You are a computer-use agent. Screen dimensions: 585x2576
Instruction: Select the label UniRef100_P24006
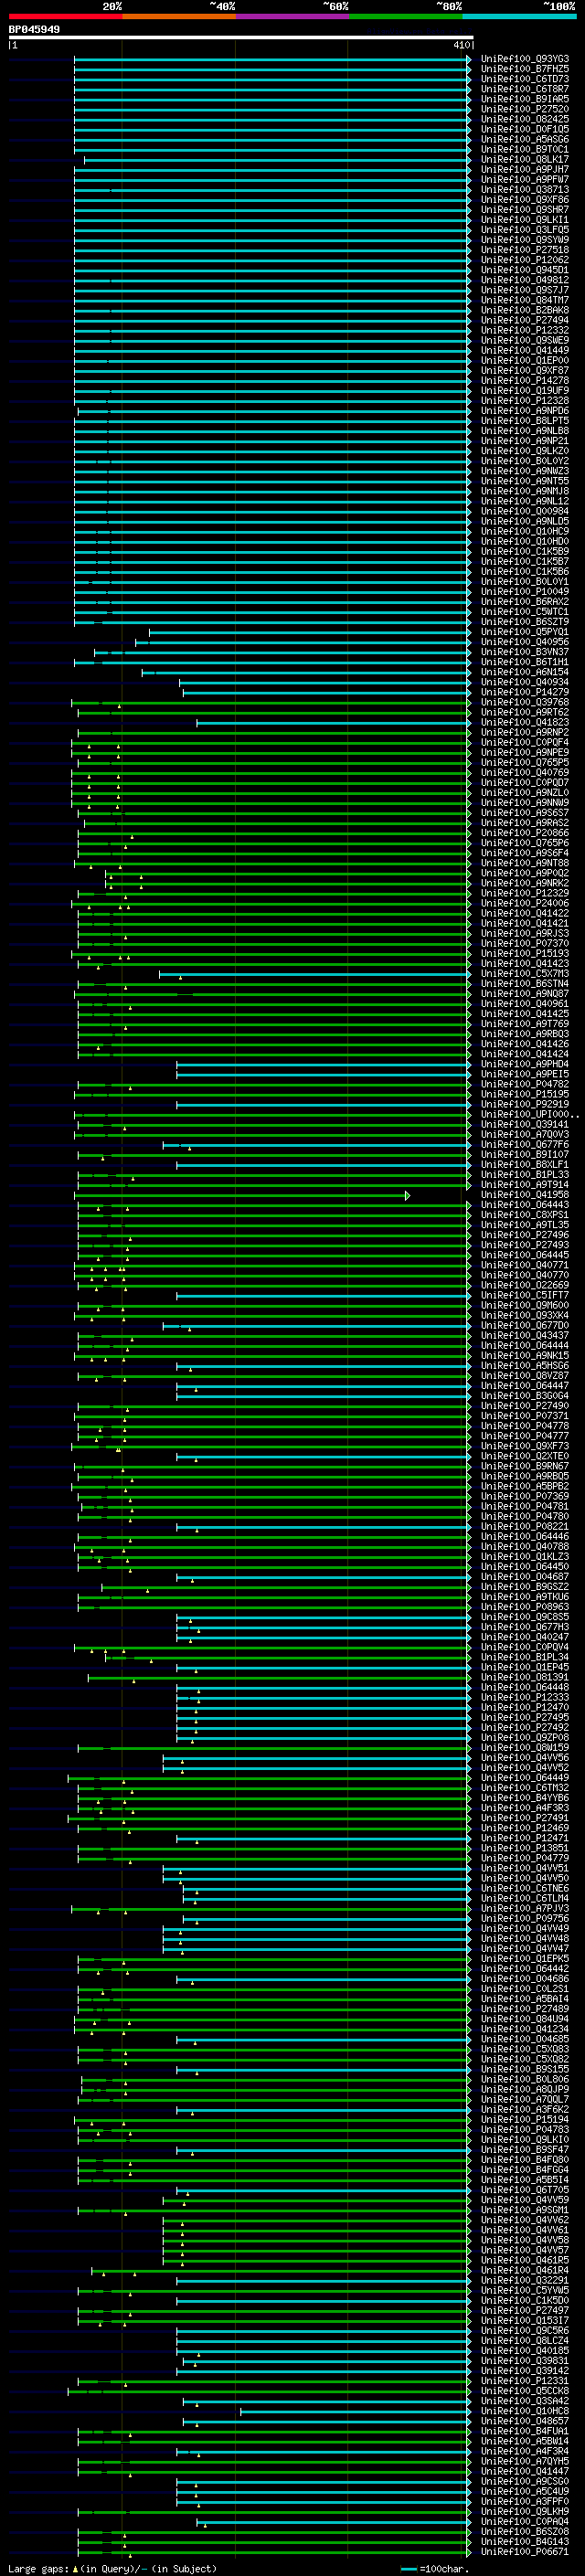point(525,903)
